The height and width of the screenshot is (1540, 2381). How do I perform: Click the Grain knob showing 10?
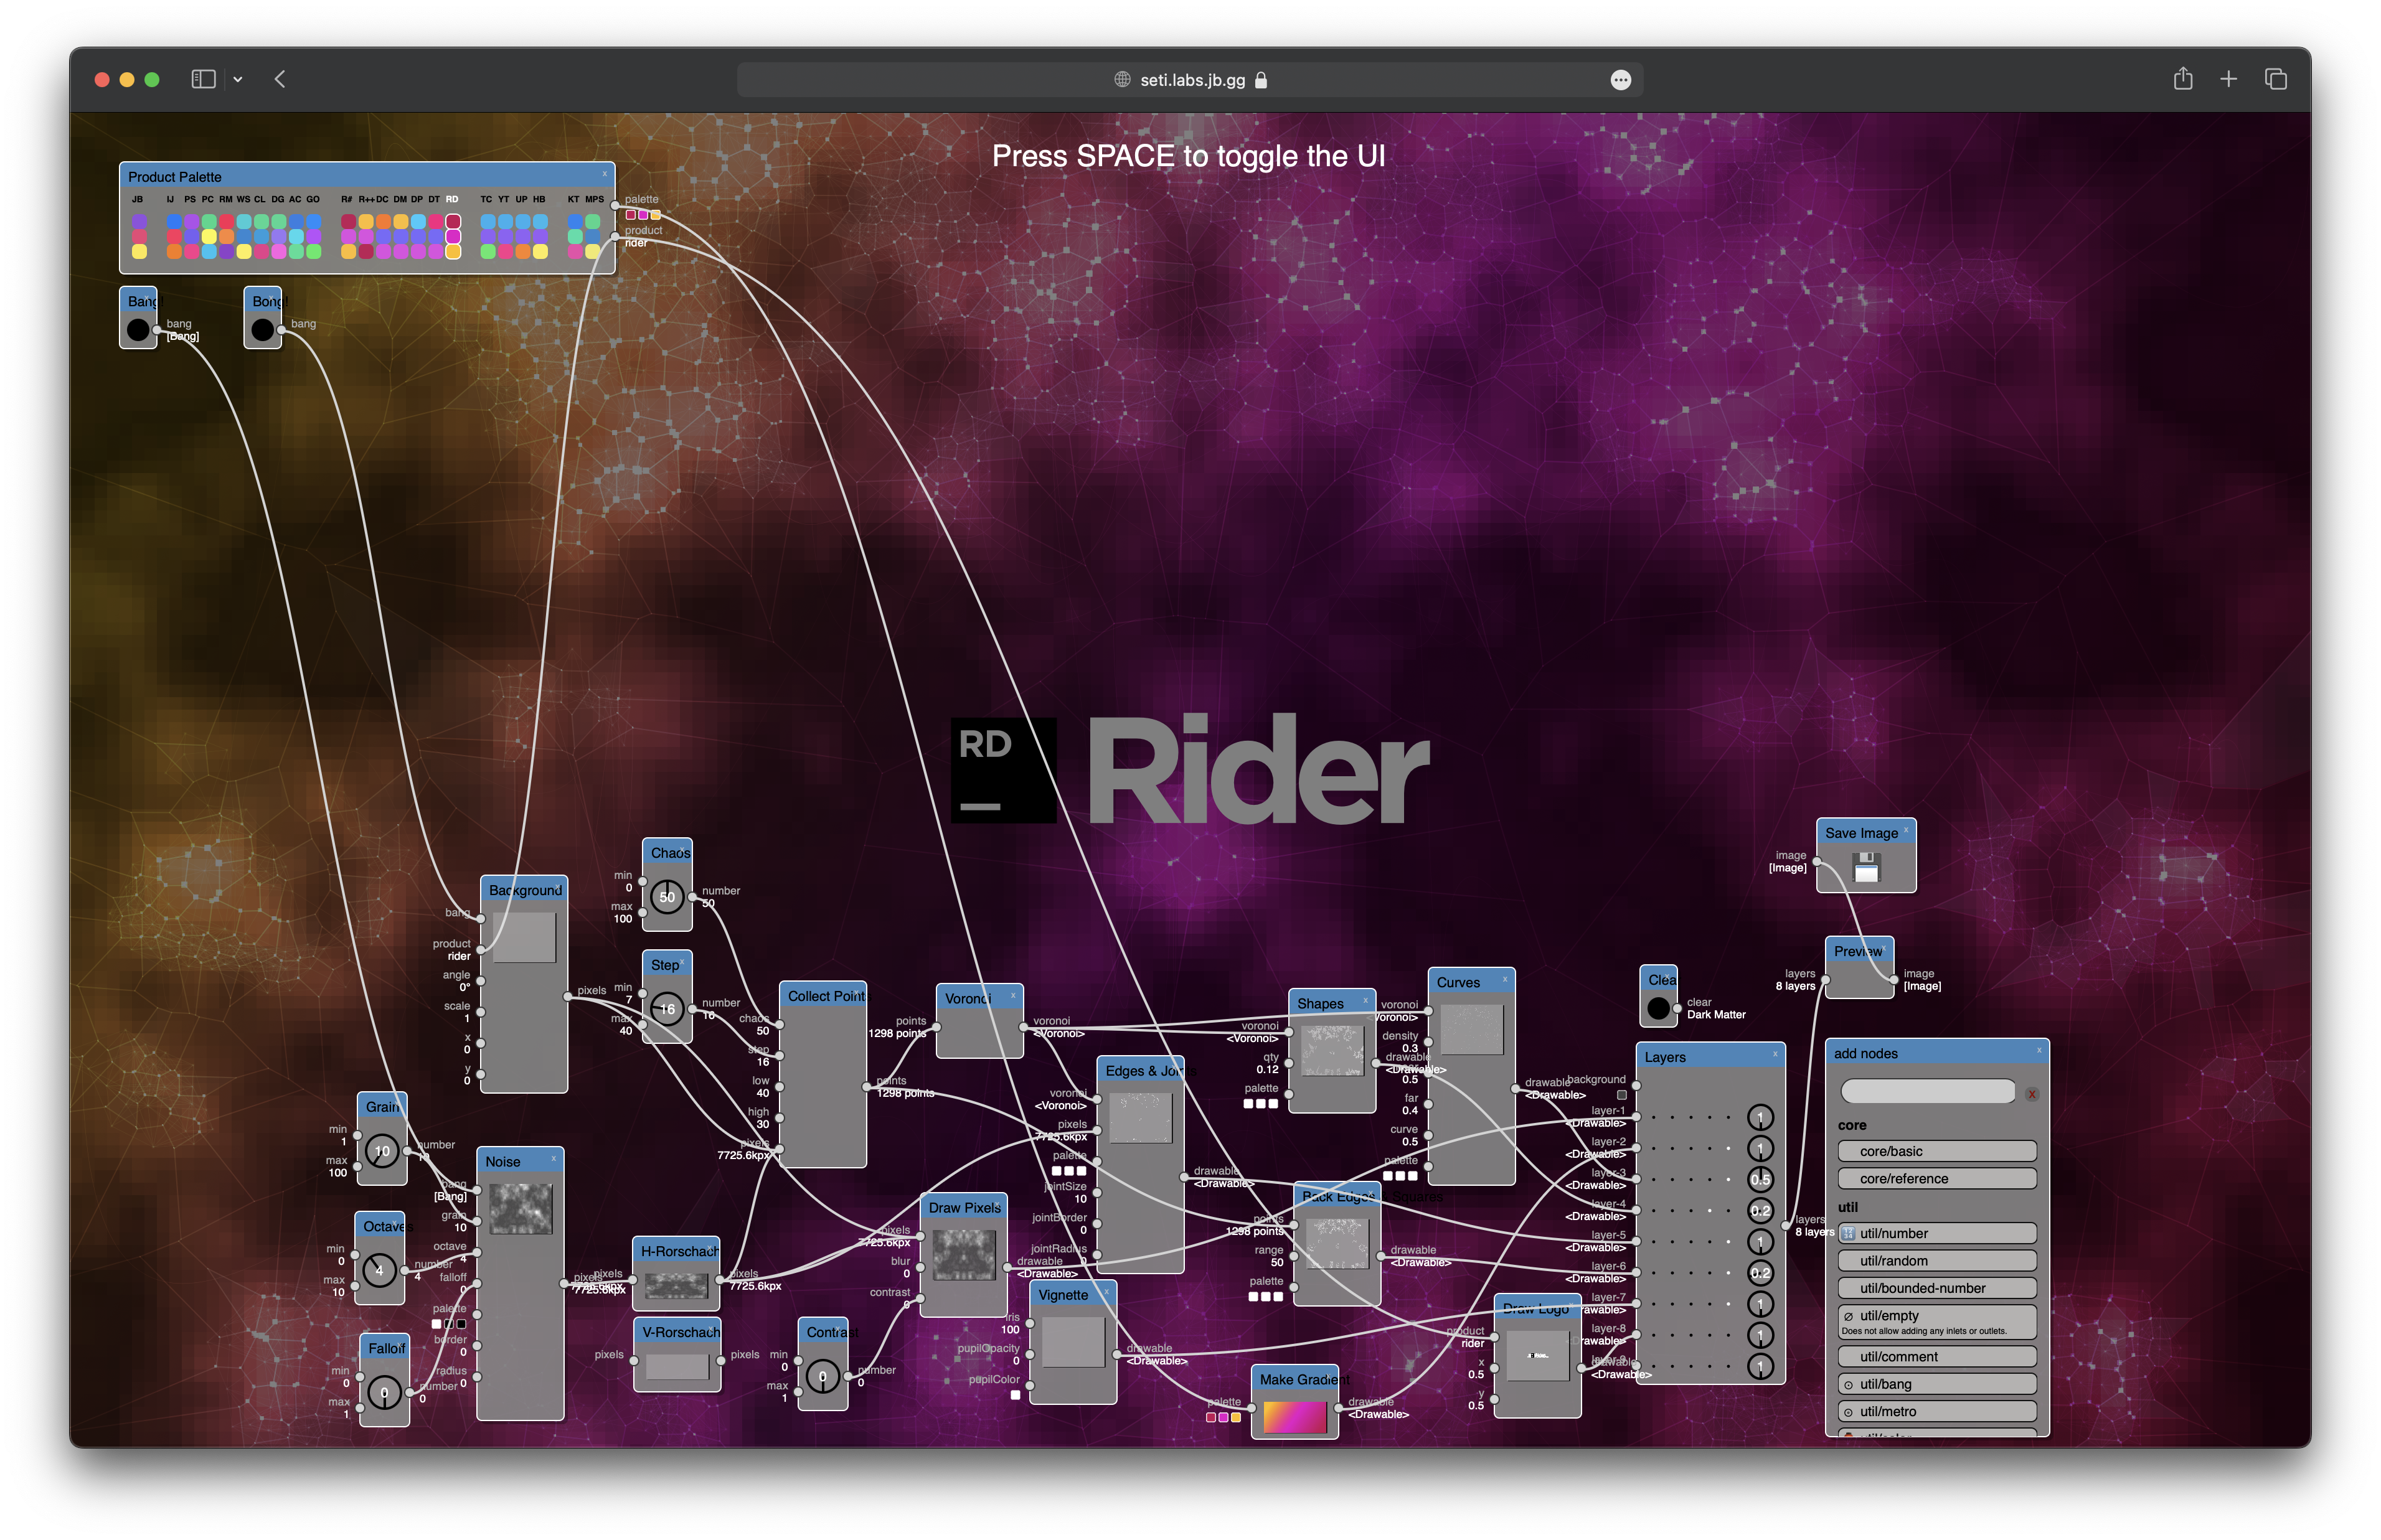[x=382, y=1151]
